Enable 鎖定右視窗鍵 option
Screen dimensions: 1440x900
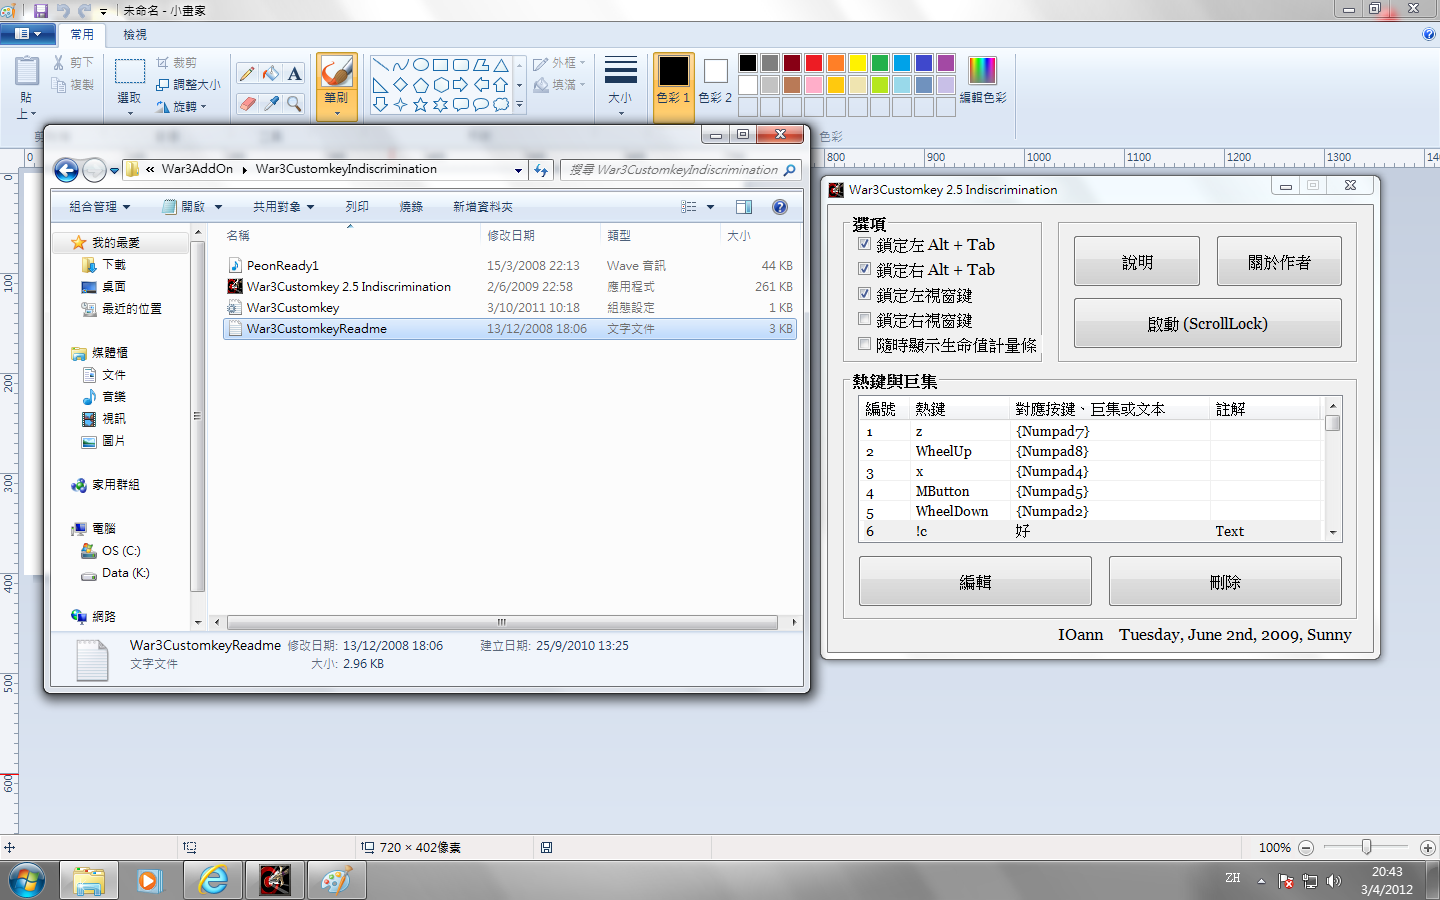(865, 319)
